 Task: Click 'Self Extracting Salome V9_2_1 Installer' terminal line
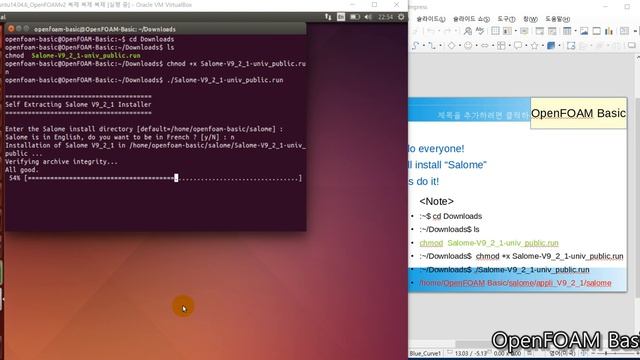[x=78, y=104]
